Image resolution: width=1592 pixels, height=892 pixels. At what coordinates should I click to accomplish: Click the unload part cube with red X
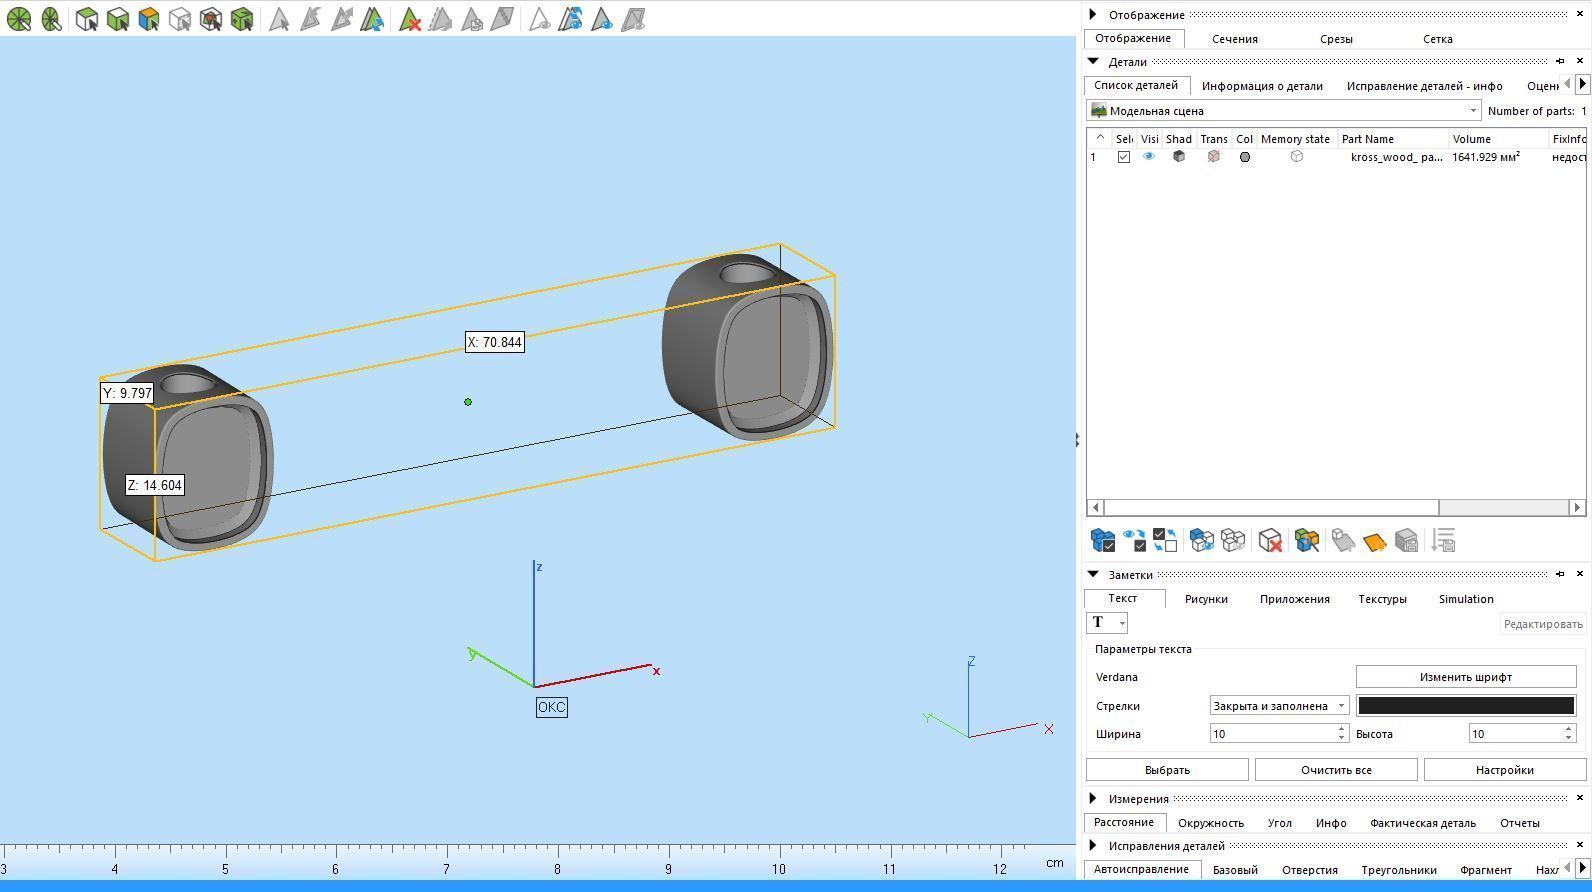[1270, 541]
